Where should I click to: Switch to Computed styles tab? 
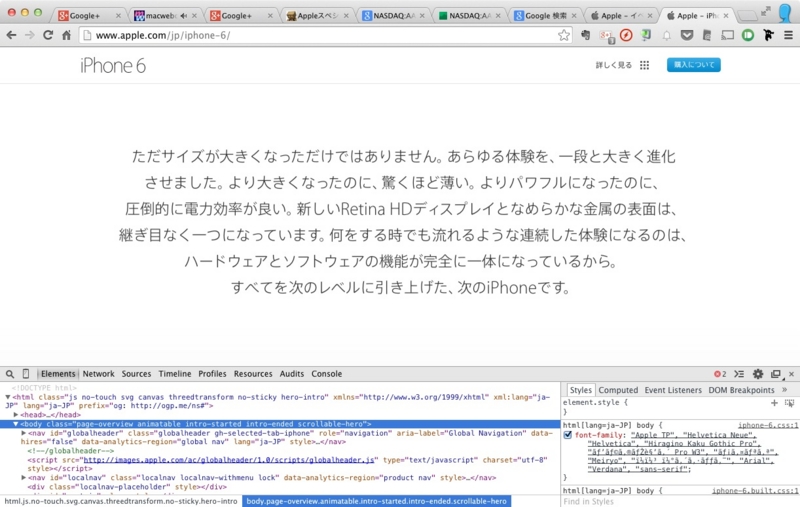618,390
